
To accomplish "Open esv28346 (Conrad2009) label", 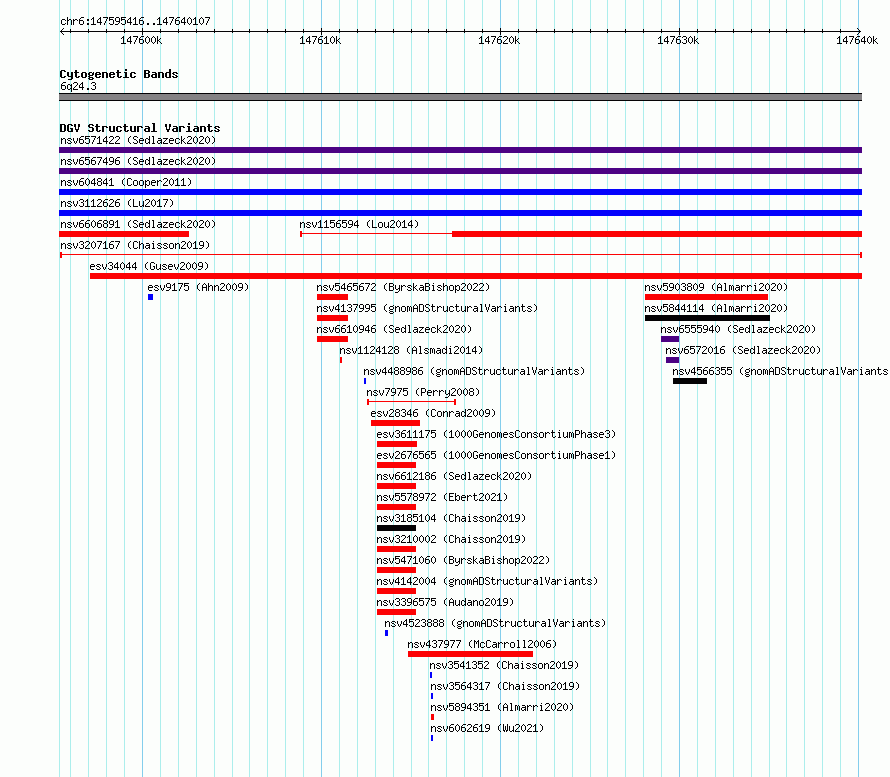I will pos(433,413).
